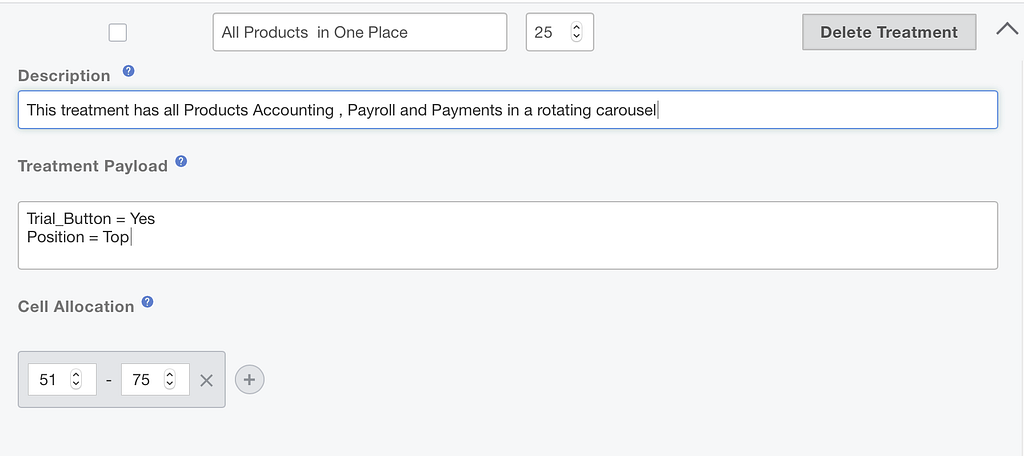1024x456 pixels.
Task: Click the cell allocation end field showing 75
Action: (x=141, y=380)
